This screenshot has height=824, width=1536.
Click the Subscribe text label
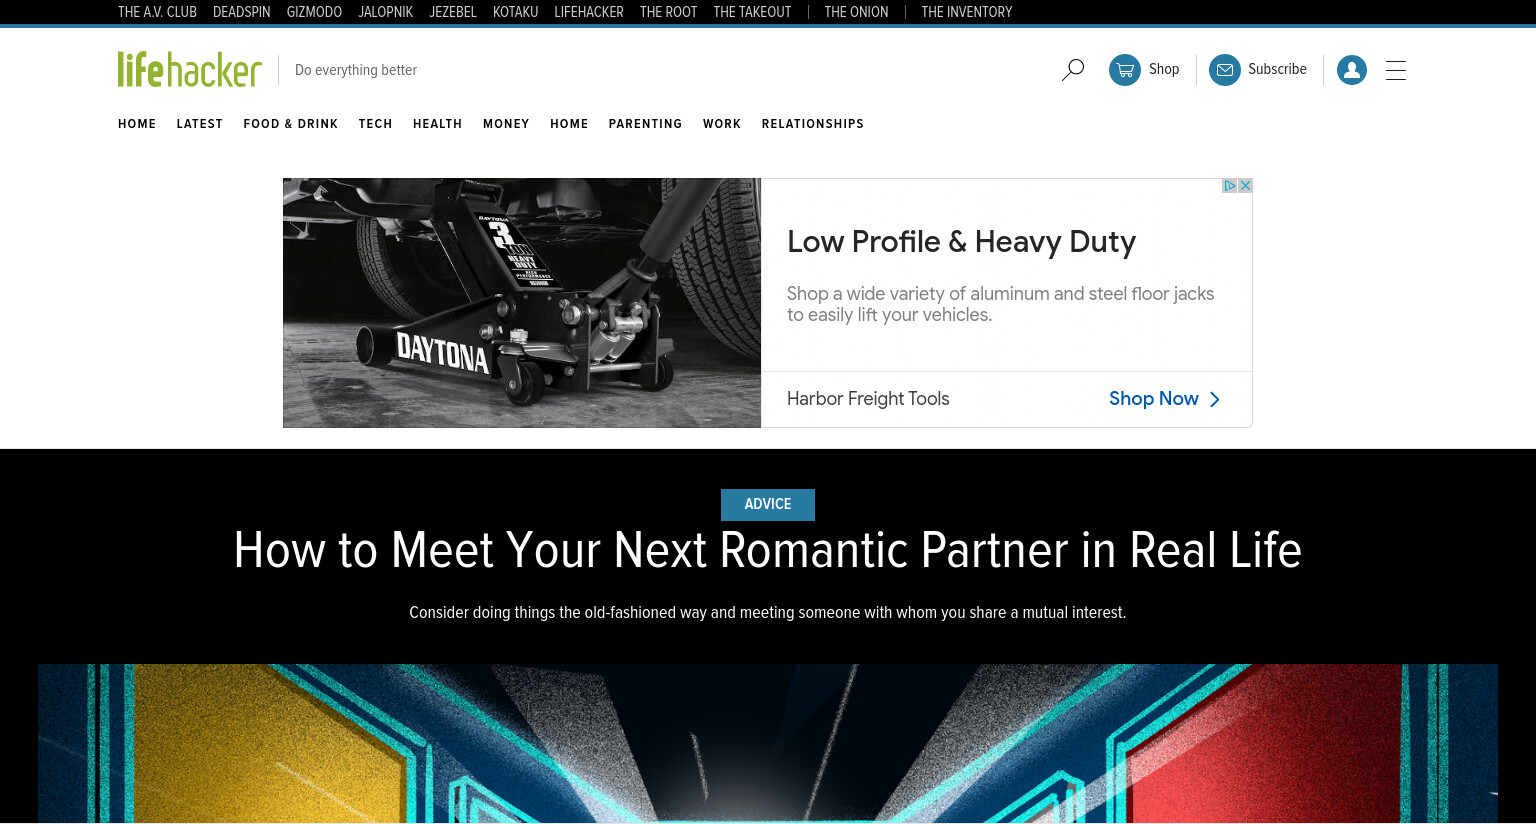click(1277, 69)
